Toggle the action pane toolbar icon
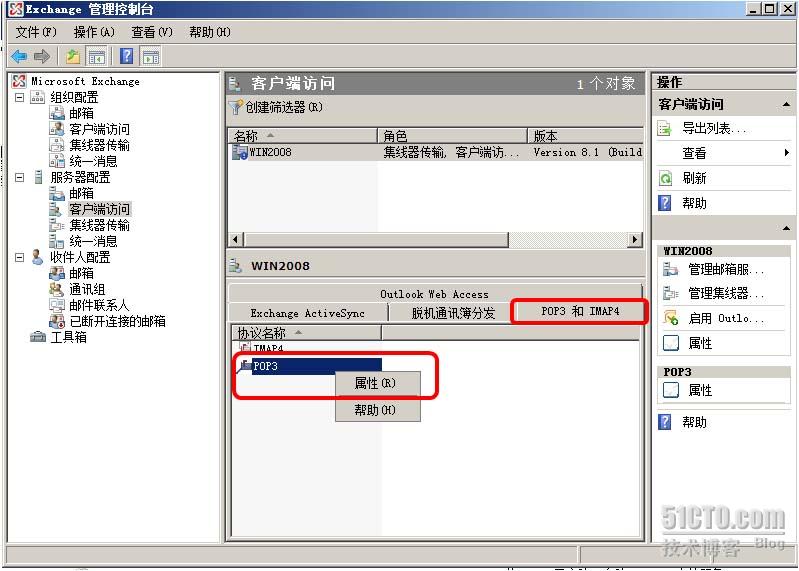 (x=151, y=56)
